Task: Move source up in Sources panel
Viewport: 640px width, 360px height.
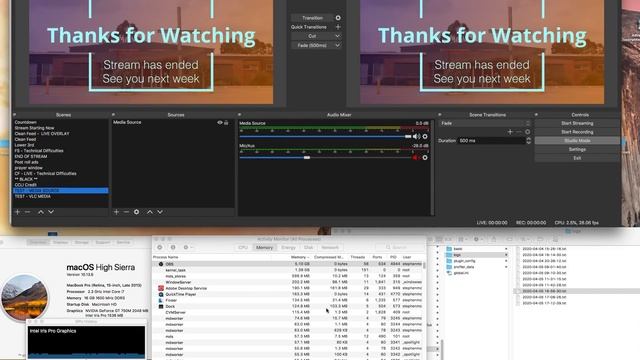Action: coord(150,212)
